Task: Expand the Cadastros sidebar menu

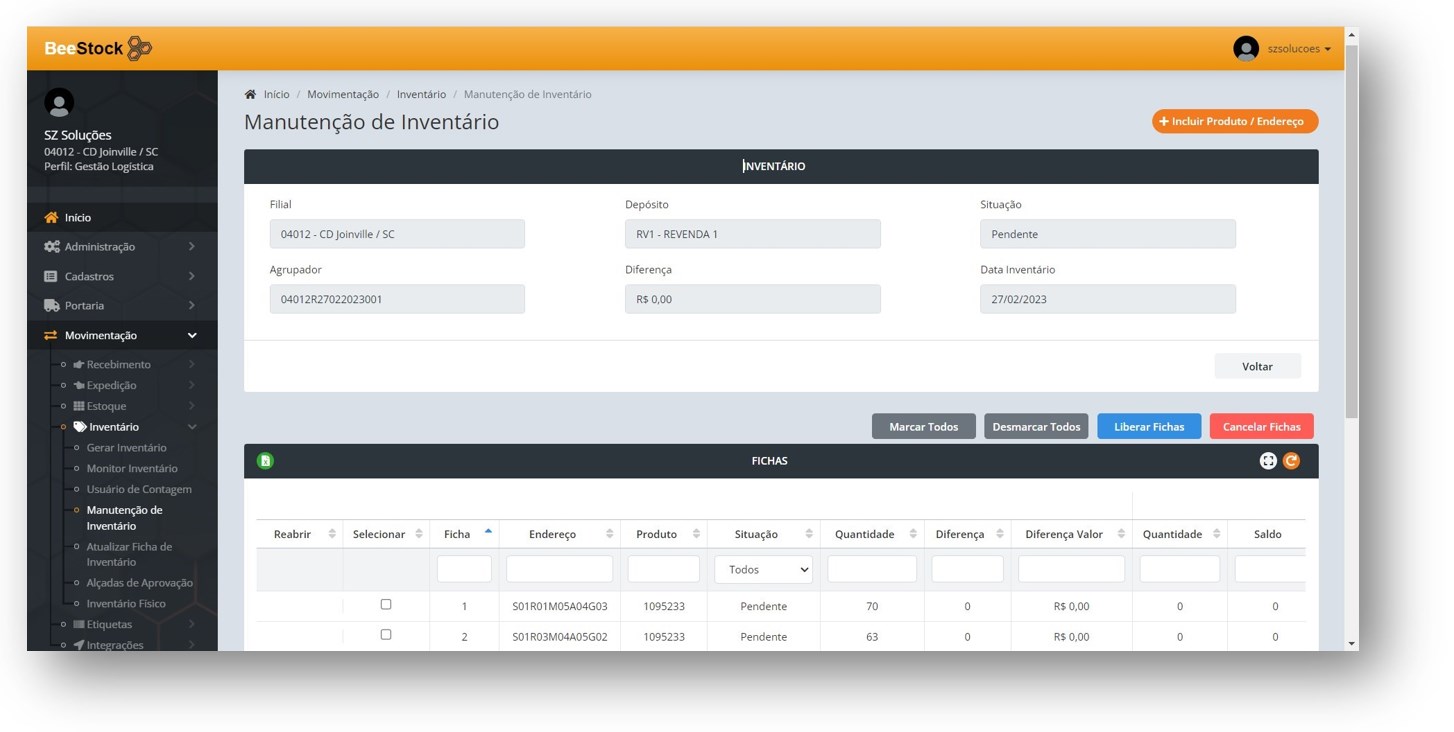Action: (x=120, y=277)
